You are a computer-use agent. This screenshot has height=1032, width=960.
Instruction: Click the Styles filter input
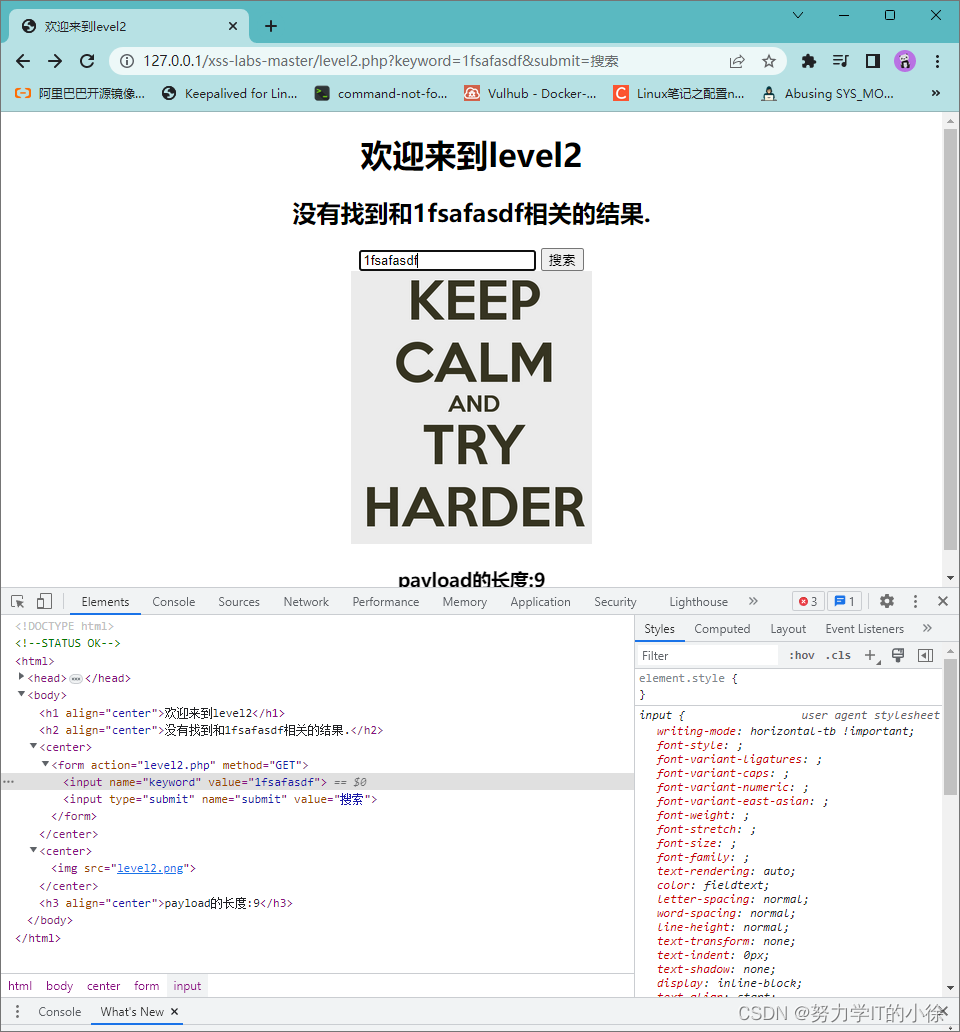(707, 656)
